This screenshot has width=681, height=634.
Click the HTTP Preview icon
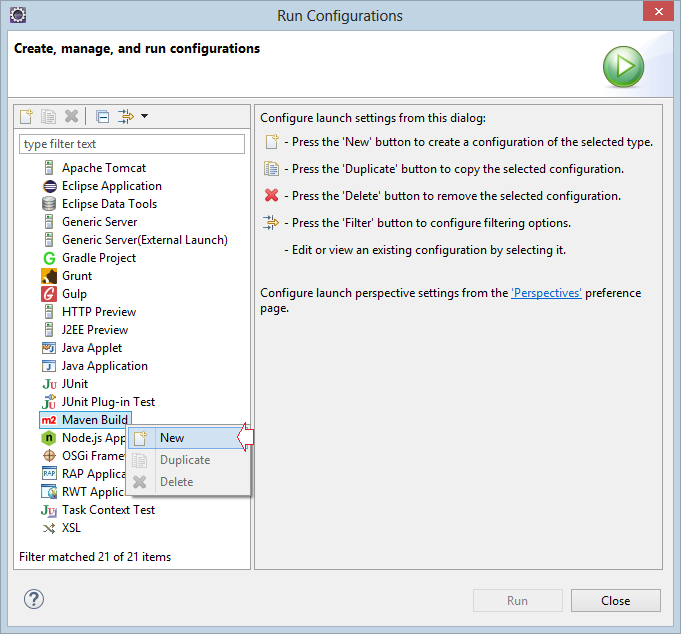pyautogui.click(x=49, y=312)
